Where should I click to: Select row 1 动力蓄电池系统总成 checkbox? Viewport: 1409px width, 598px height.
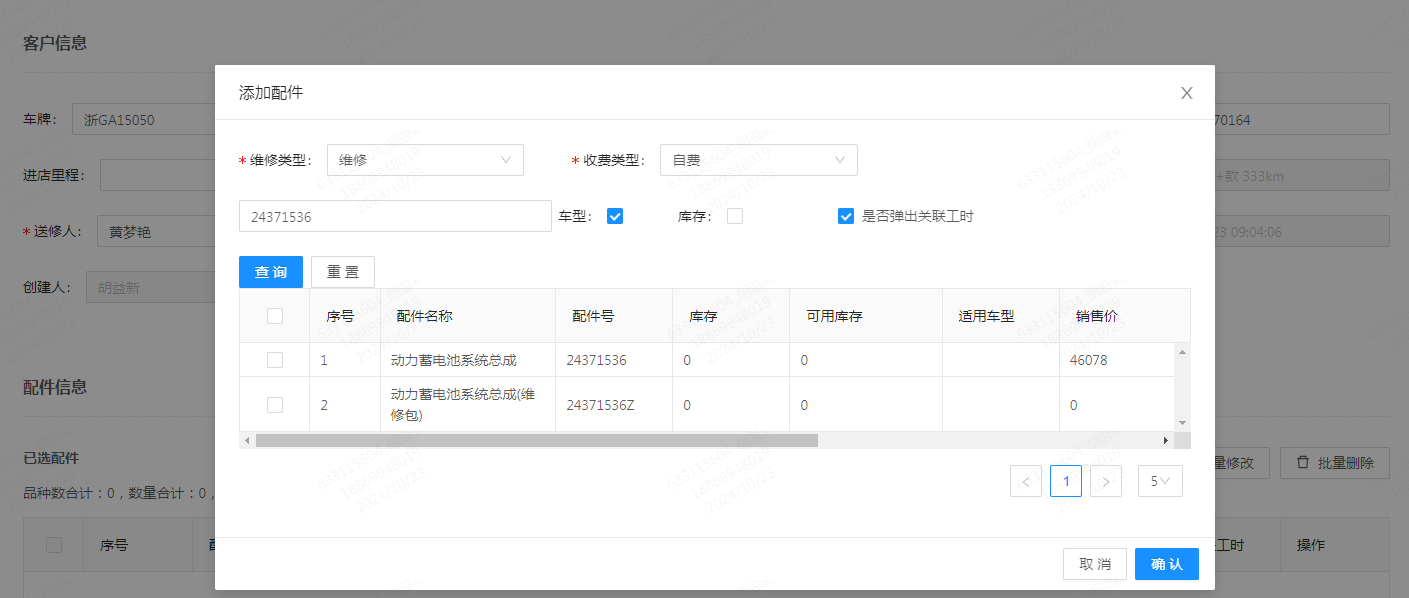[x=275, y=360]
